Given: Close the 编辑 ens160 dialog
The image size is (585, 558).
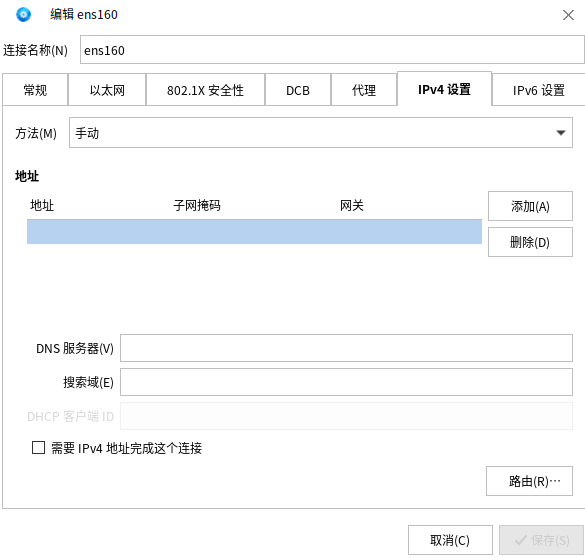Looking at the screenshot, I should (x=568, y=15).
